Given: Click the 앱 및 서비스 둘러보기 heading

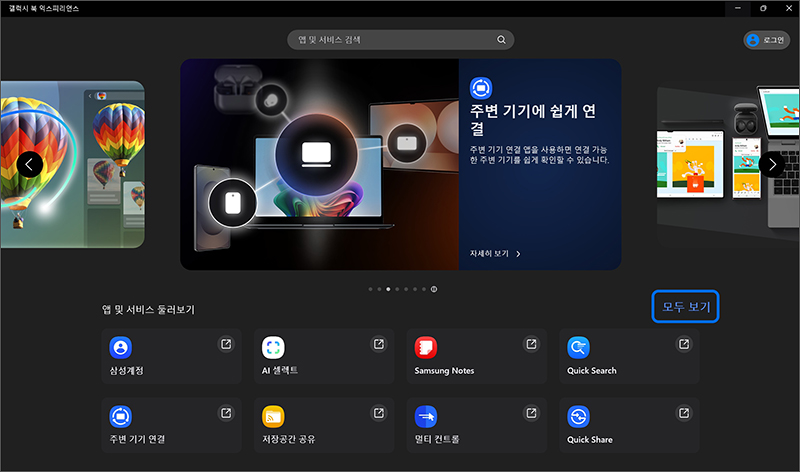Looking at the screenshot, I should 148,310.
